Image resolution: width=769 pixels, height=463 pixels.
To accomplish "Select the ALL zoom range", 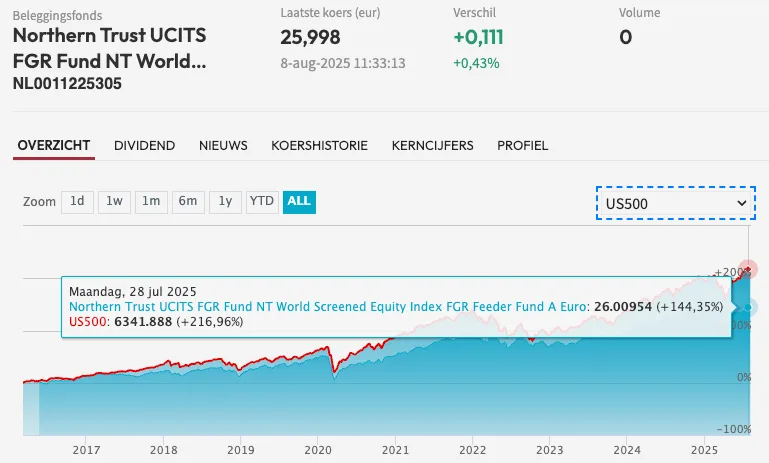I will click(299, 202).
